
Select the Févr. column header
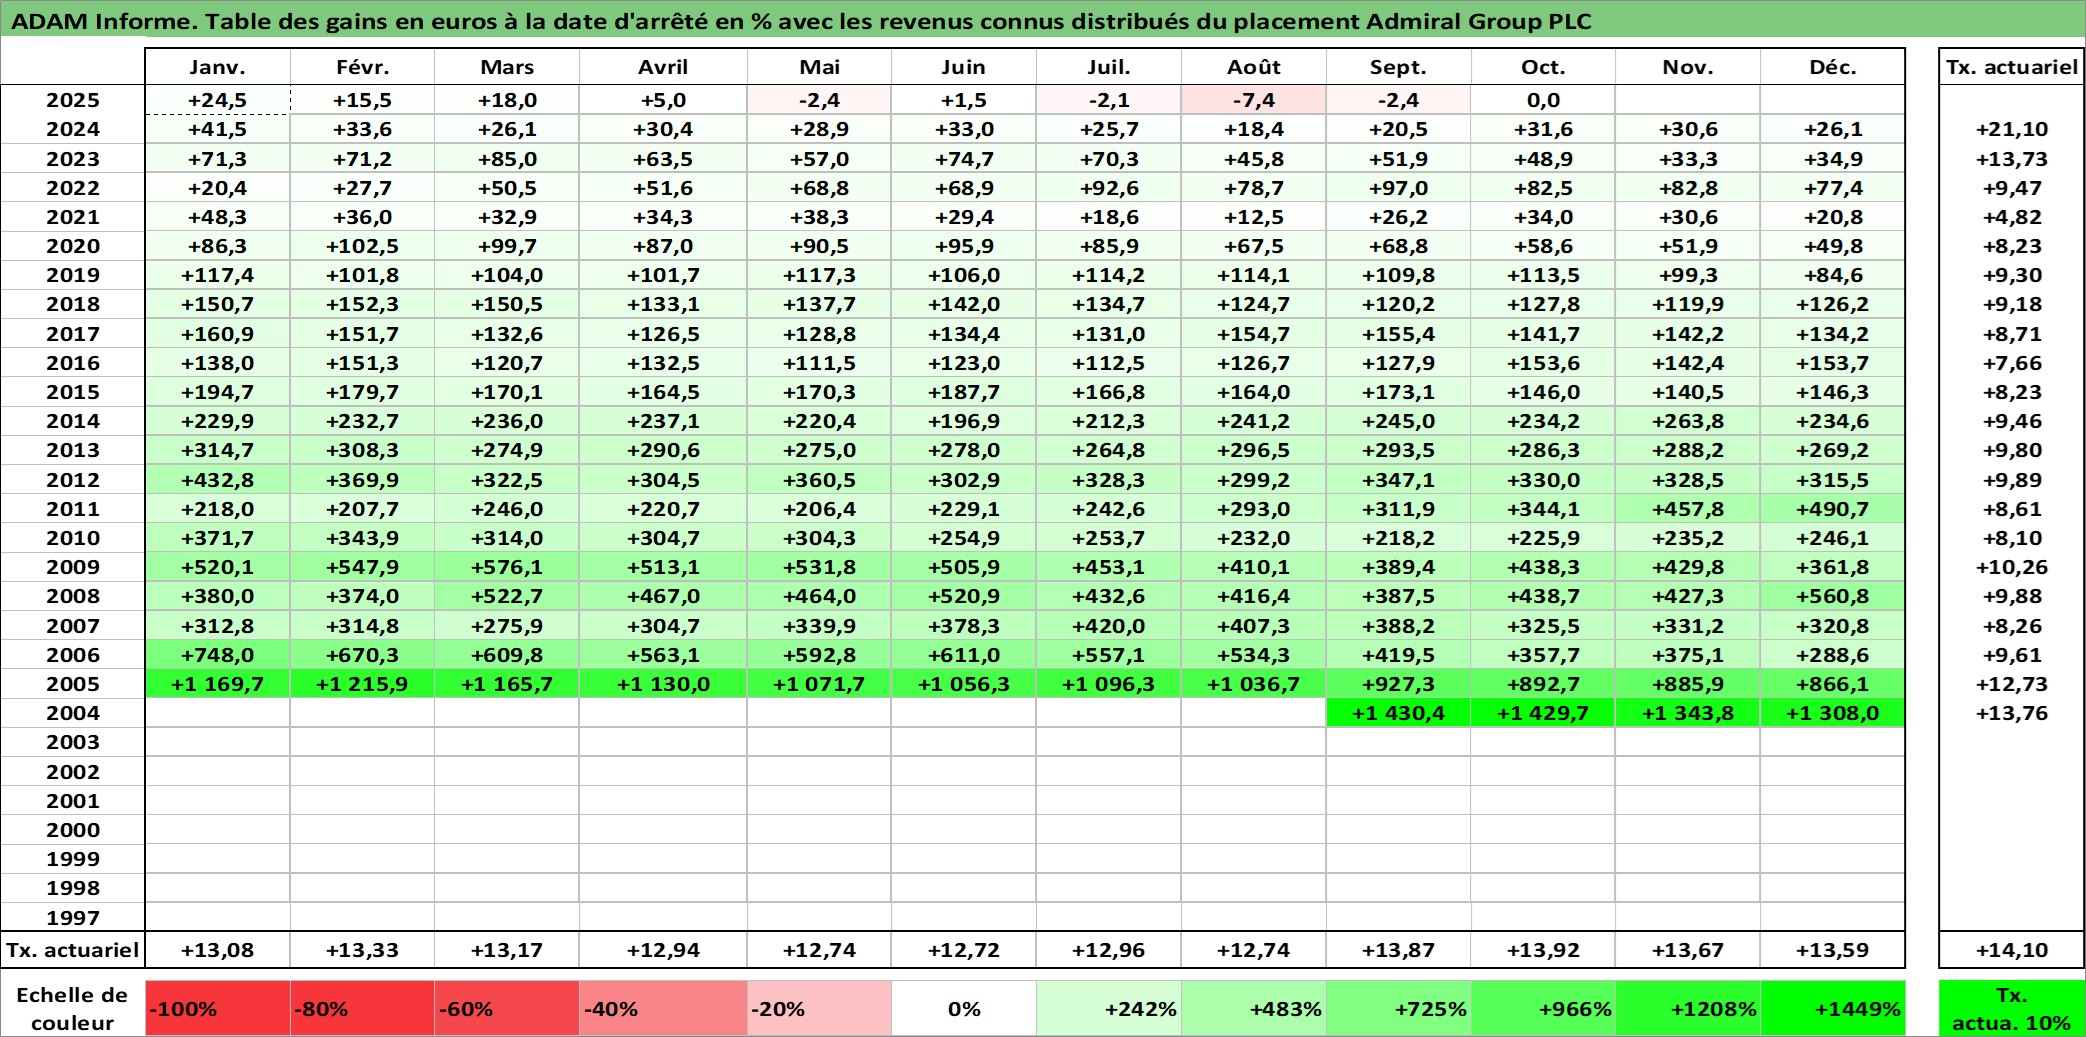click(x=362, y=67)
